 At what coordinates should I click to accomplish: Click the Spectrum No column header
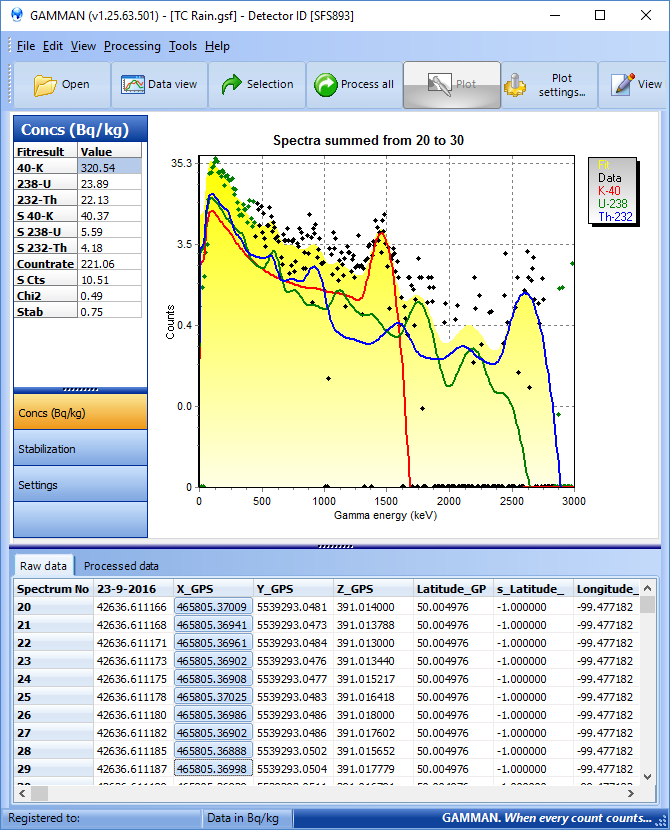(52, 589)
